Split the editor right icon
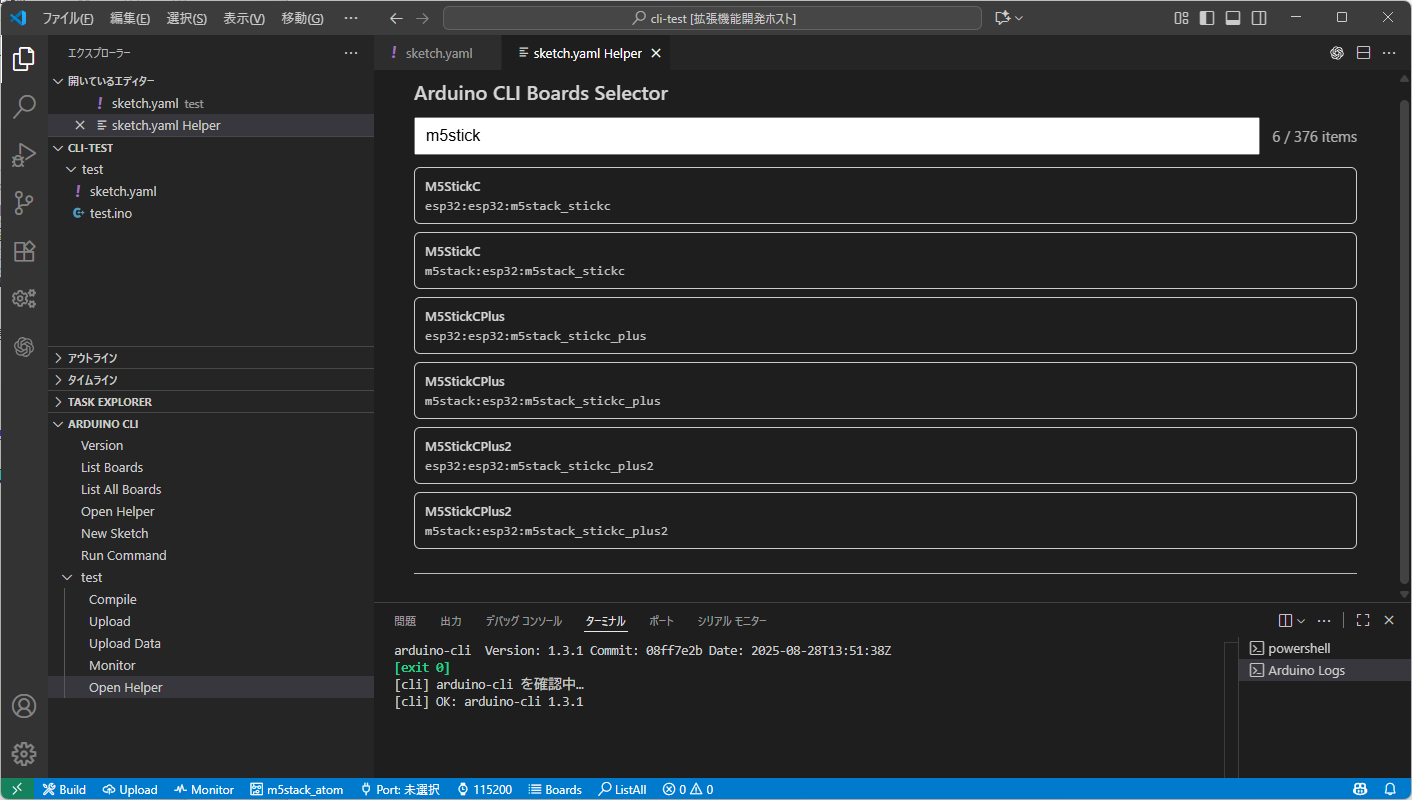 [1363, 53]
